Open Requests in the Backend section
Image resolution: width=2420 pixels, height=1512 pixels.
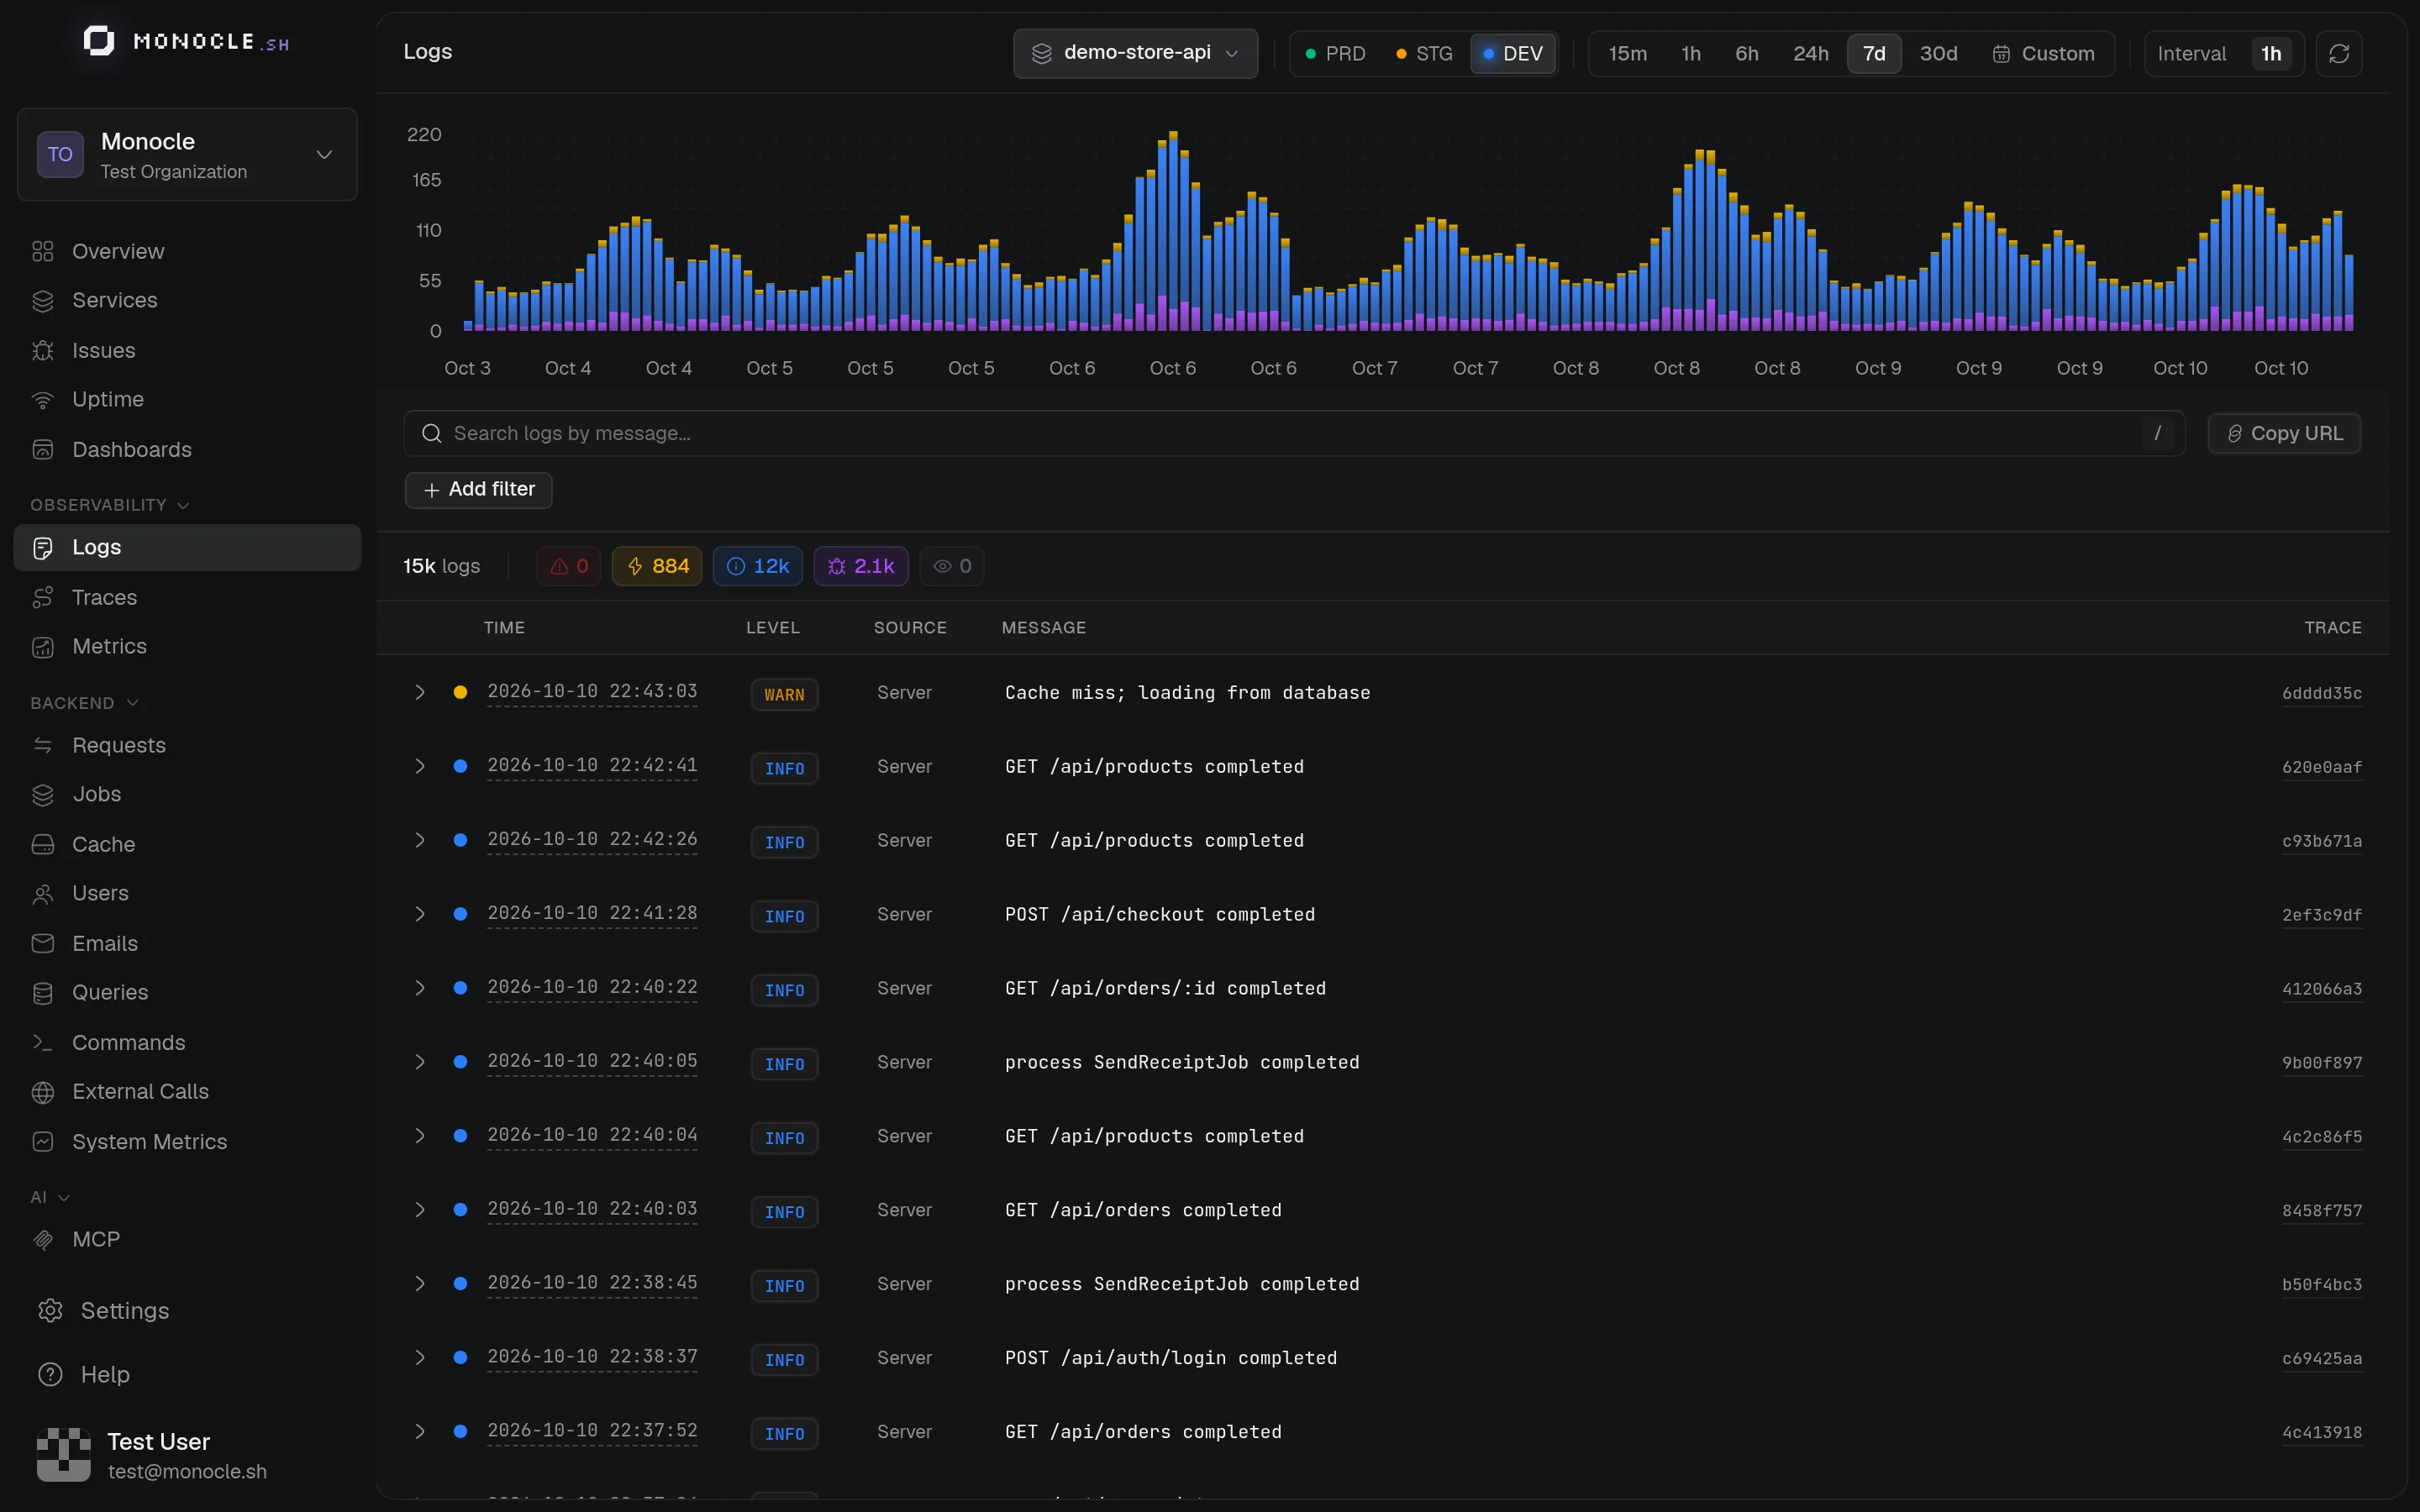click(x=118, y=746)
